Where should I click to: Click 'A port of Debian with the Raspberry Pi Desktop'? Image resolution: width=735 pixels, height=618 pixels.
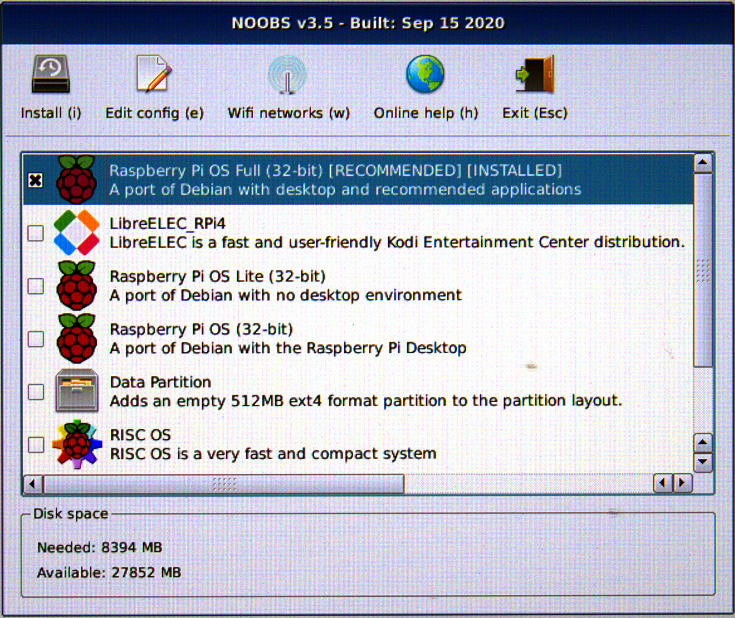pos(288,348)
